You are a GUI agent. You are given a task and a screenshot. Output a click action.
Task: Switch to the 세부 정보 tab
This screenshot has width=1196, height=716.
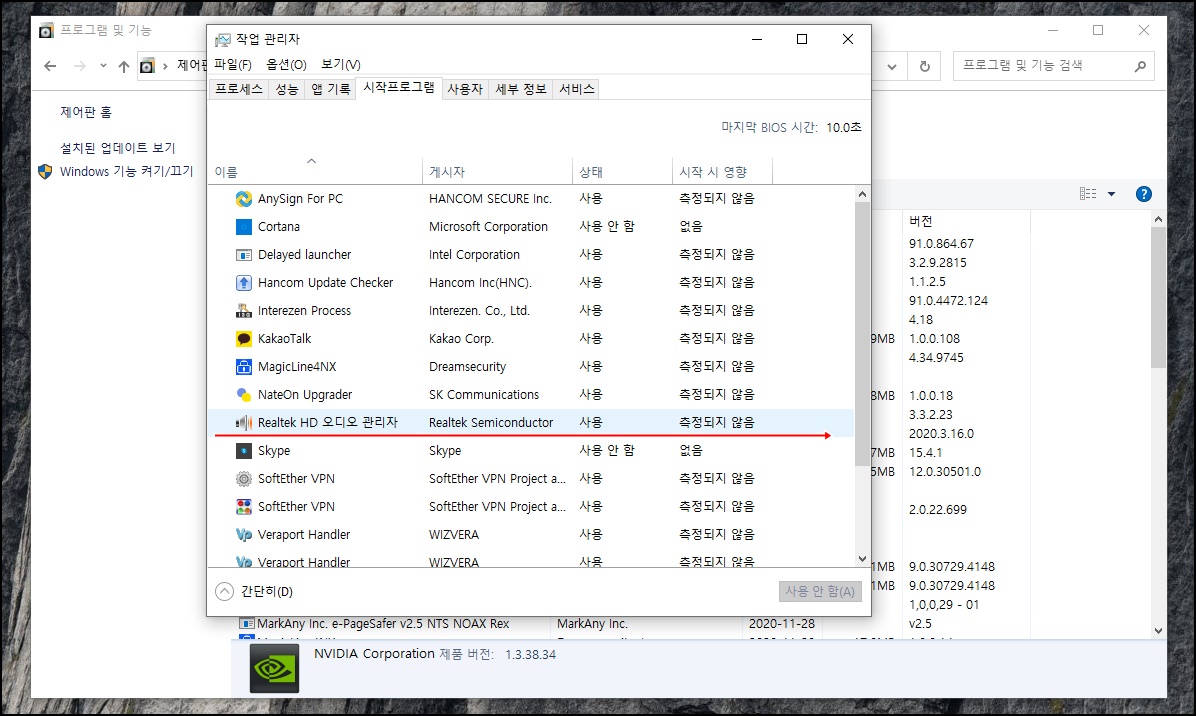pos(521,89)
